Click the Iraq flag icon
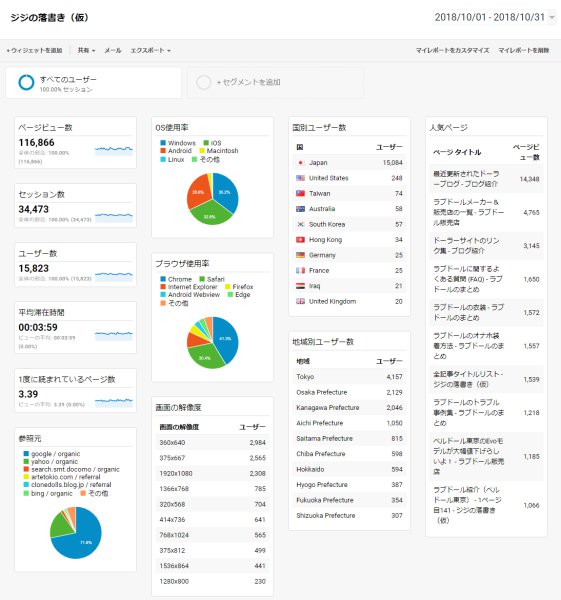 point(300,286)
